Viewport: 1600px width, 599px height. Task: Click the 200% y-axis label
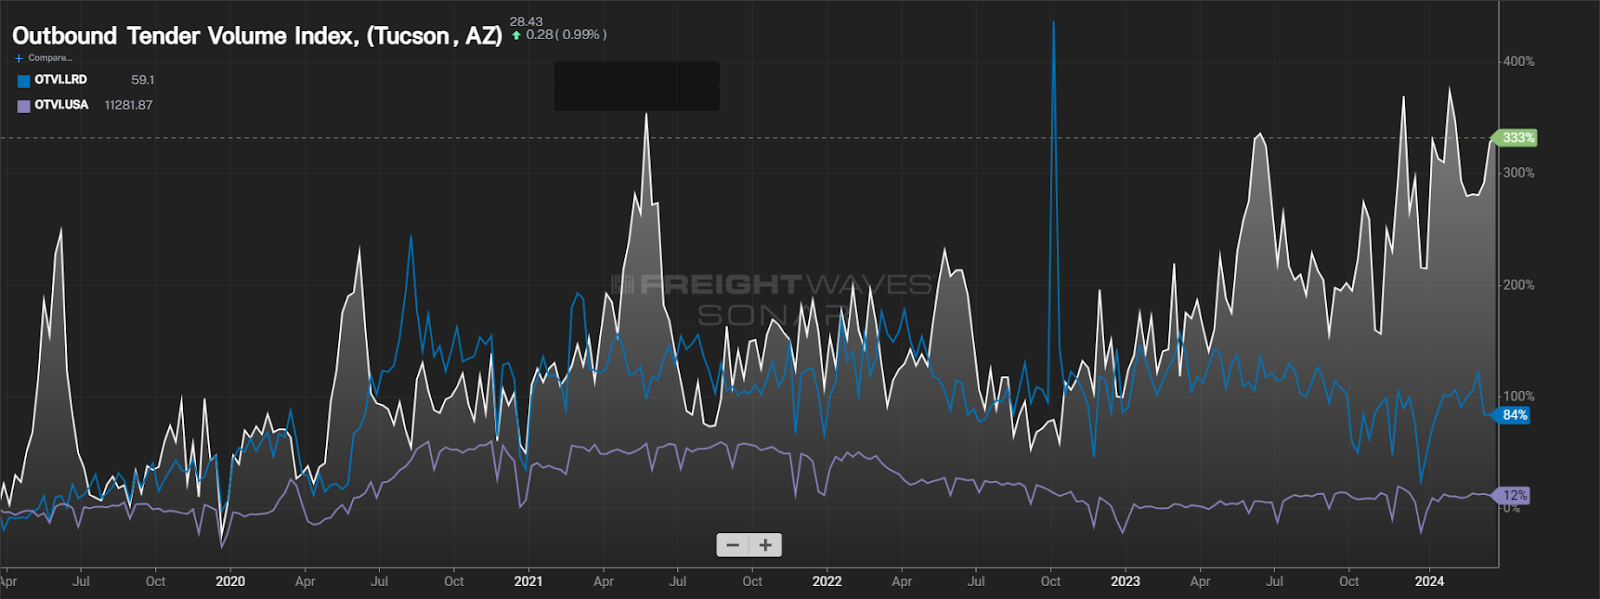1518,285
